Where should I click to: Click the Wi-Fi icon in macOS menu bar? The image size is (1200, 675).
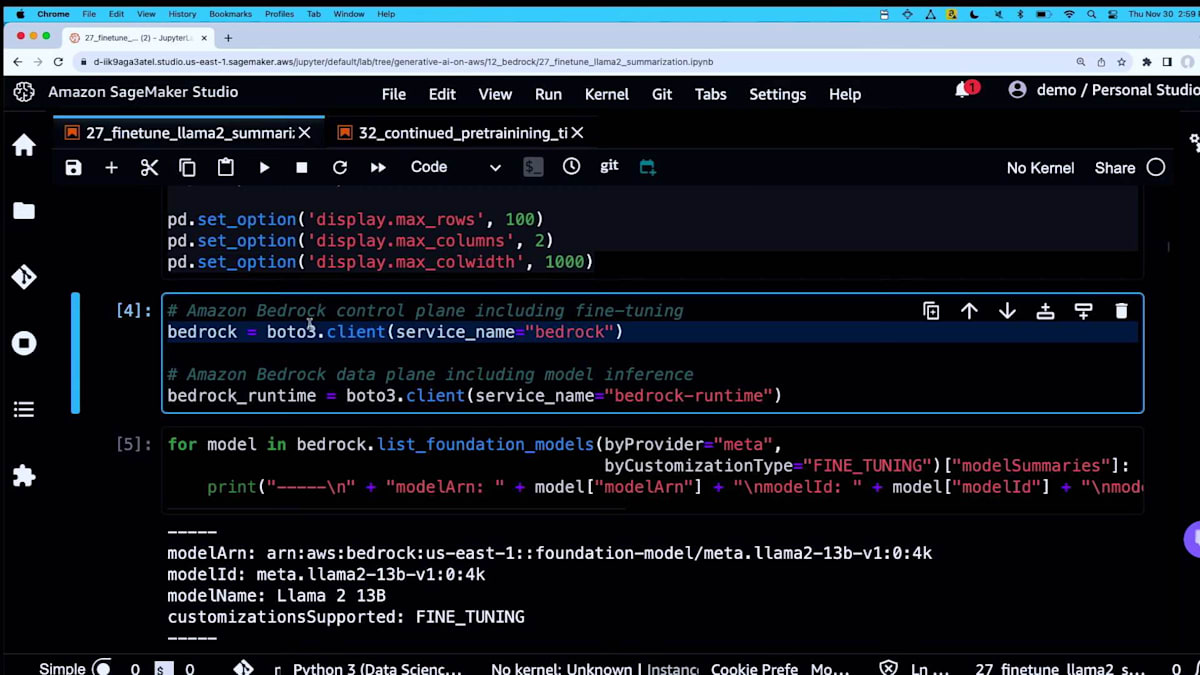tap(1068, 14)
